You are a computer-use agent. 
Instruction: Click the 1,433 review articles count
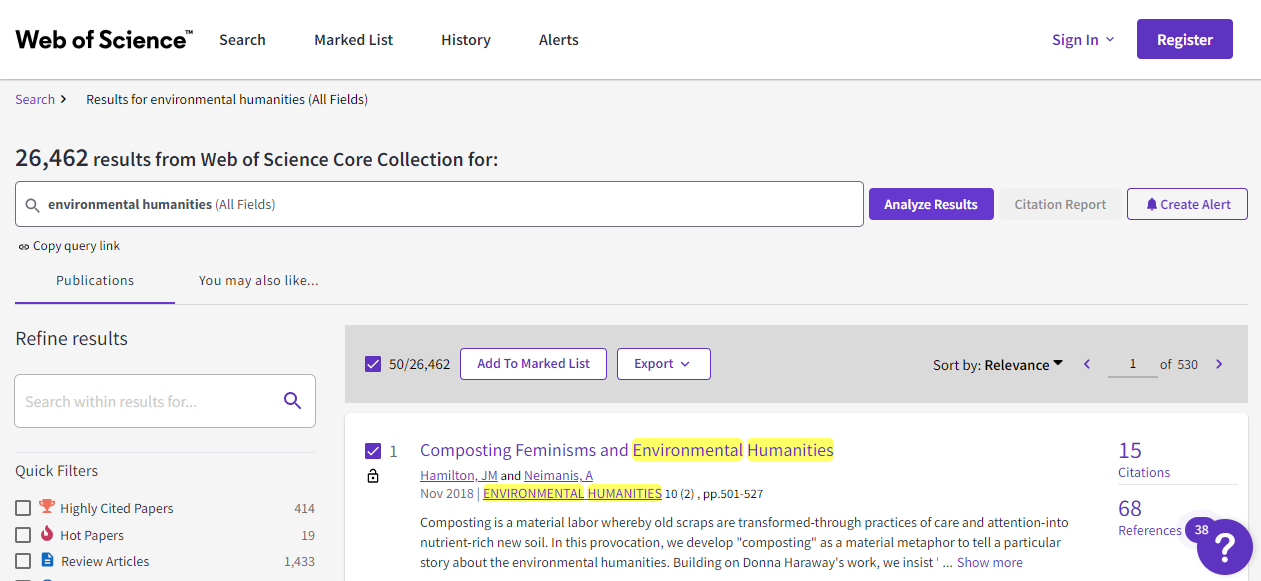pyautogui.click(x=299, y=562)
